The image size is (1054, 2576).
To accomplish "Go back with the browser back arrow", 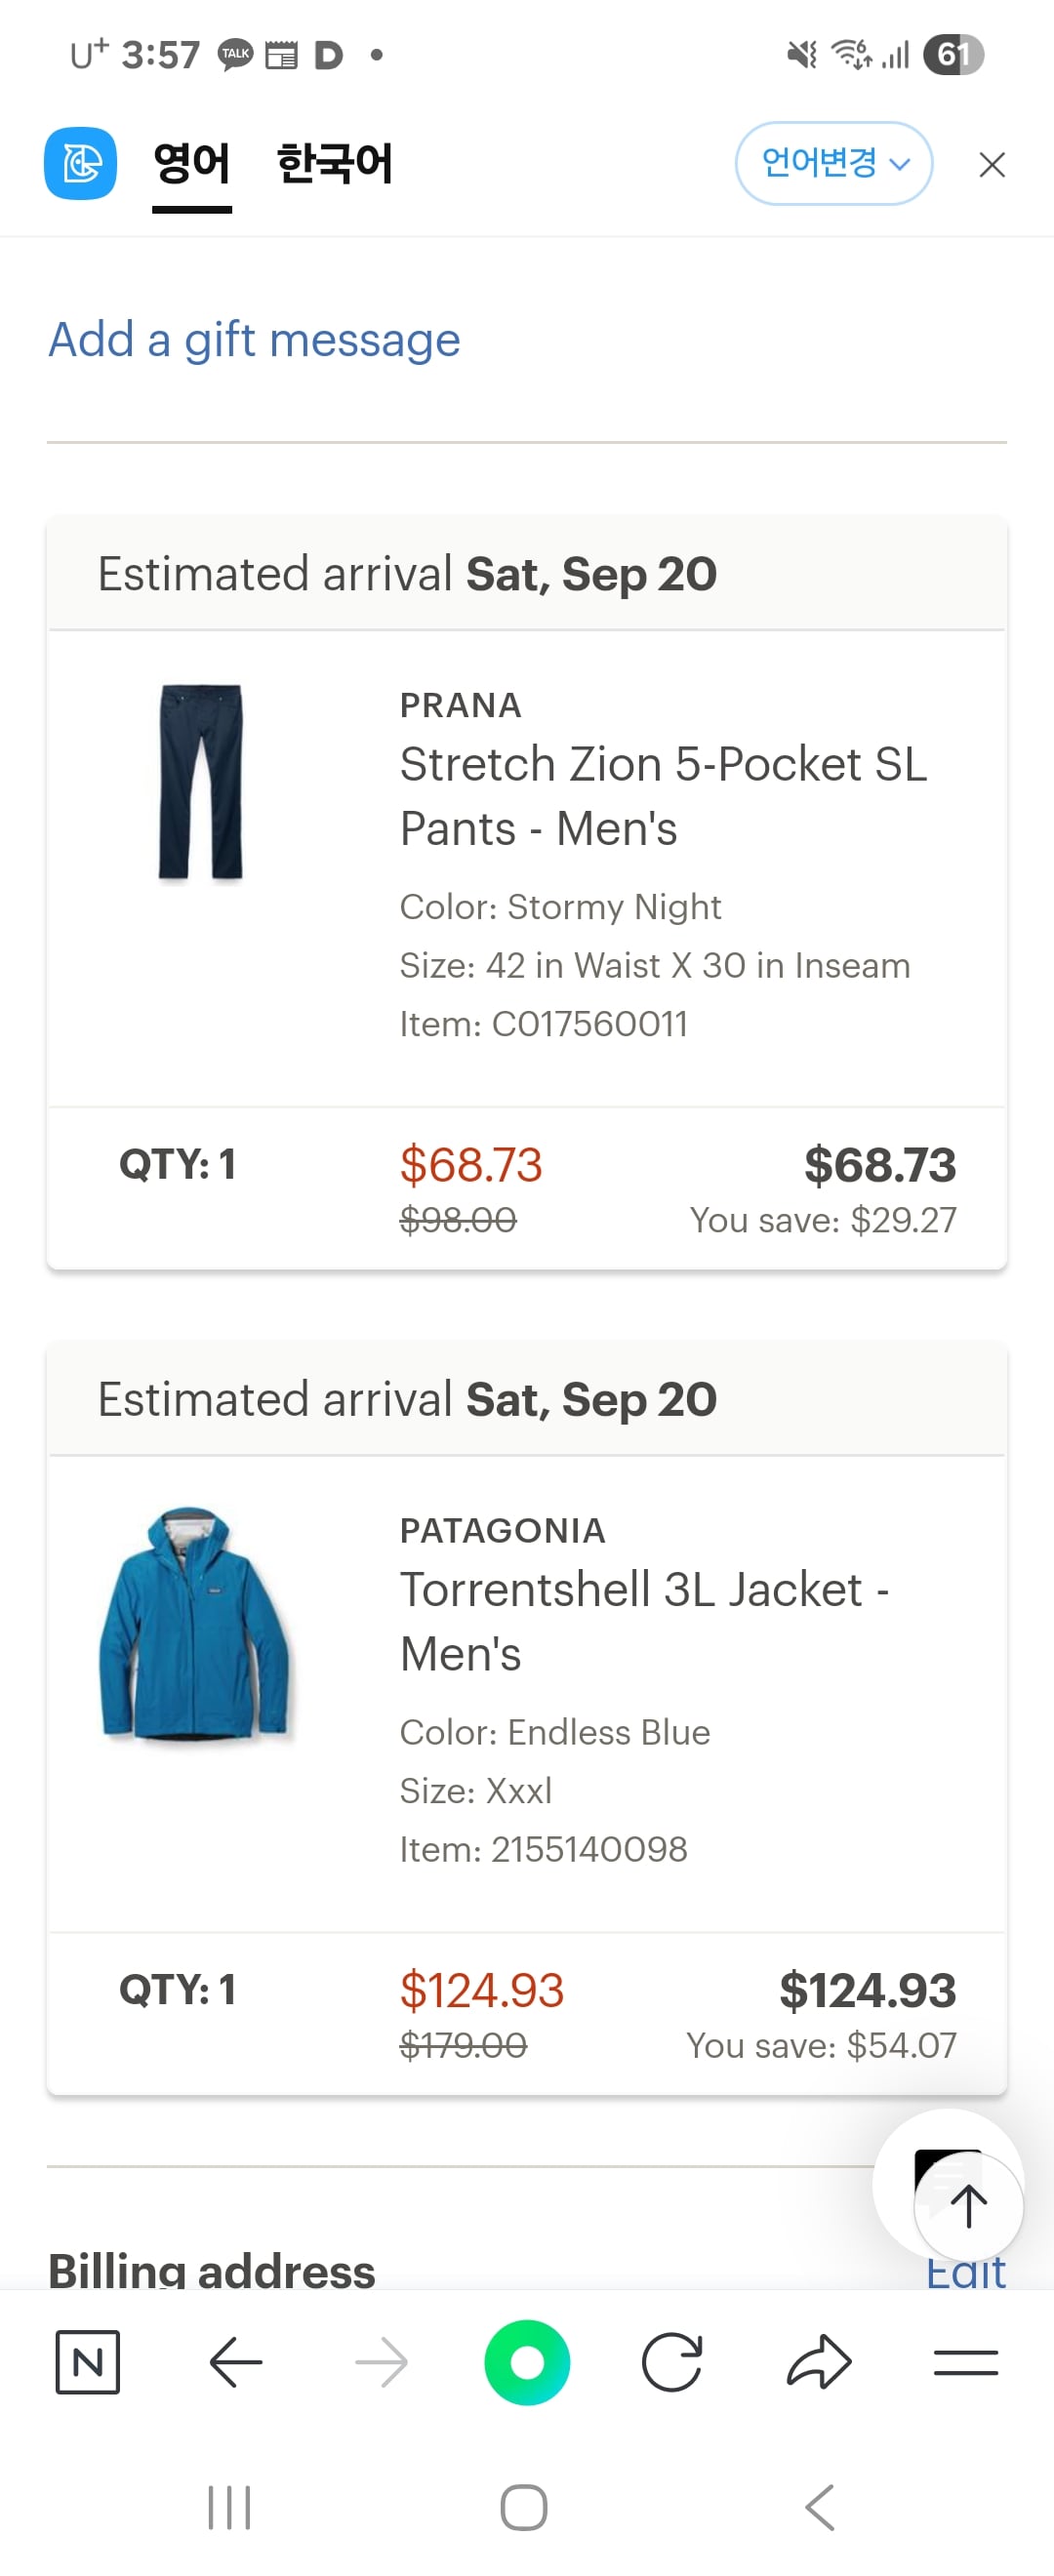I will (x=236, y=2362).
